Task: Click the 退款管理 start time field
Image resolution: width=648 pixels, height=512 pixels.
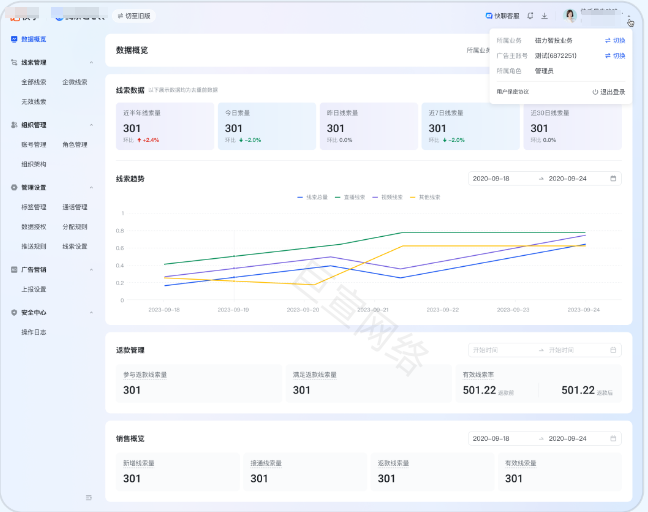Action: pyautogui.click(x=485, y=350)
